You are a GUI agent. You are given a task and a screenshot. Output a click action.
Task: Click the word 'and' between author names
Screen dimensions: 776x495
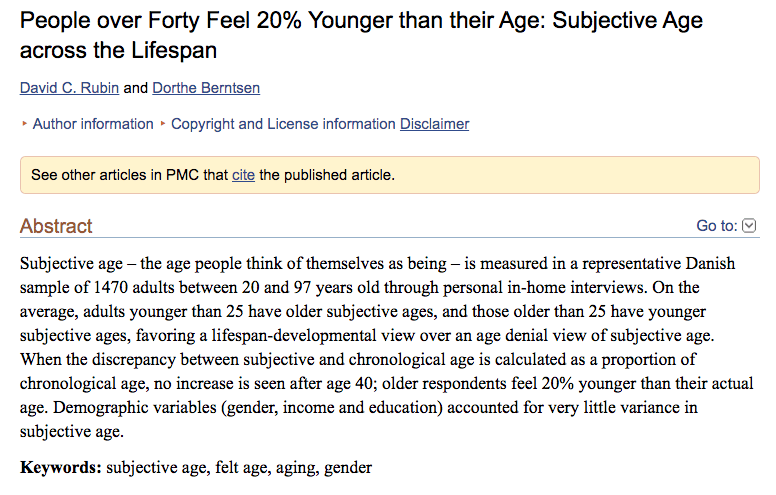[x=136, y=88]
